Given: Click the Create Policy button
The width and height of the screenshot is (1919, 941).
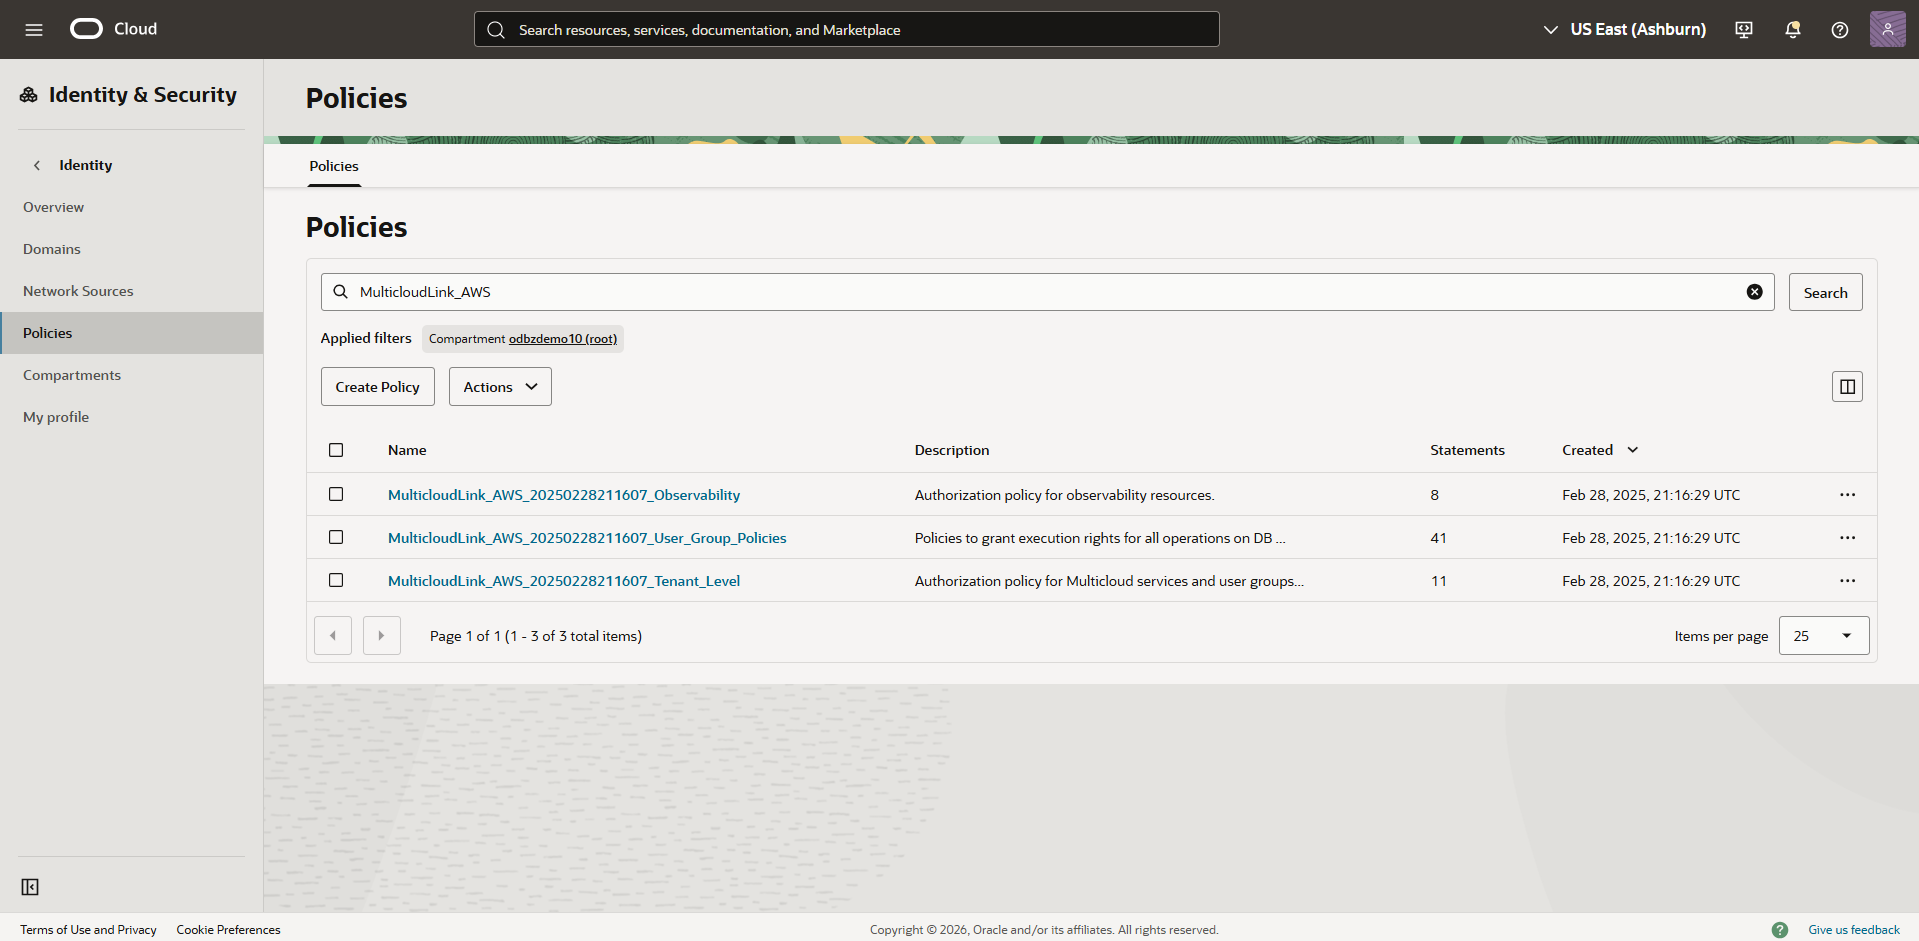Looking at the screenshot, I should 378,387.
